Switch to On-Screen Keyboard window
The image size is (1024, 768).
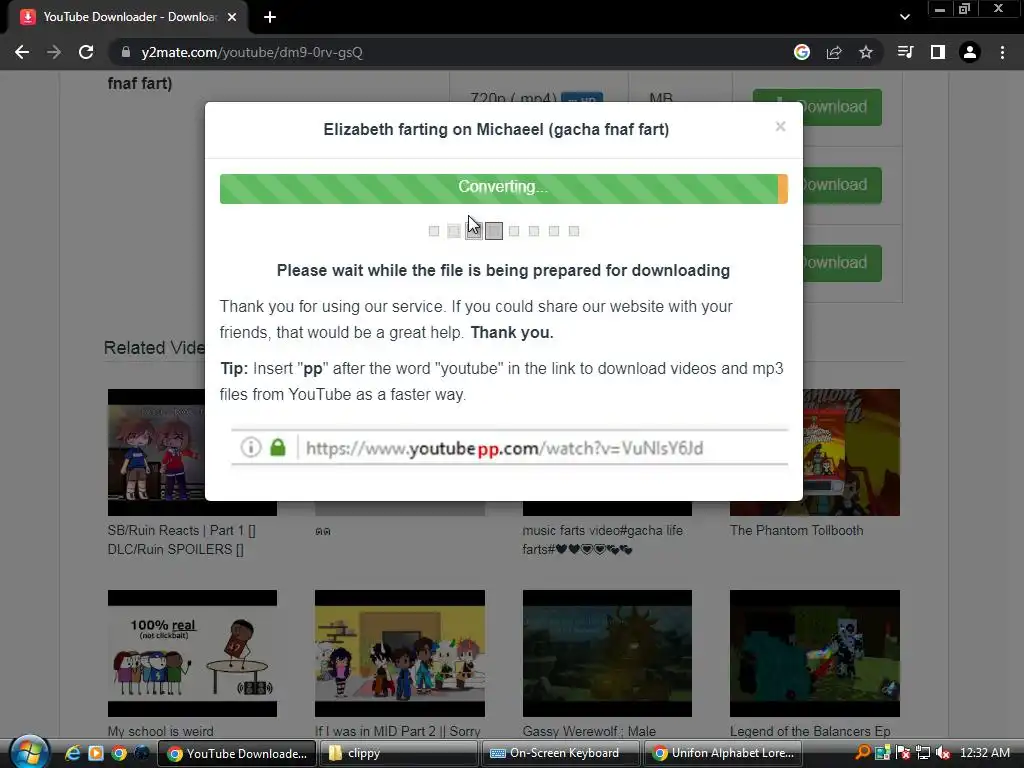561,753
